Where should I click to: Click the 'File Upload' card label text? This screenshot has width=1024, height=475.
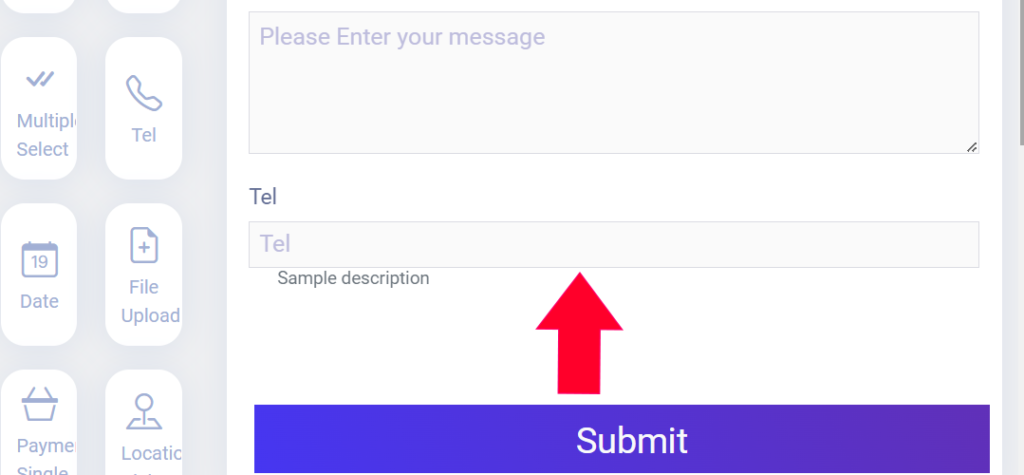pos(150,301)
